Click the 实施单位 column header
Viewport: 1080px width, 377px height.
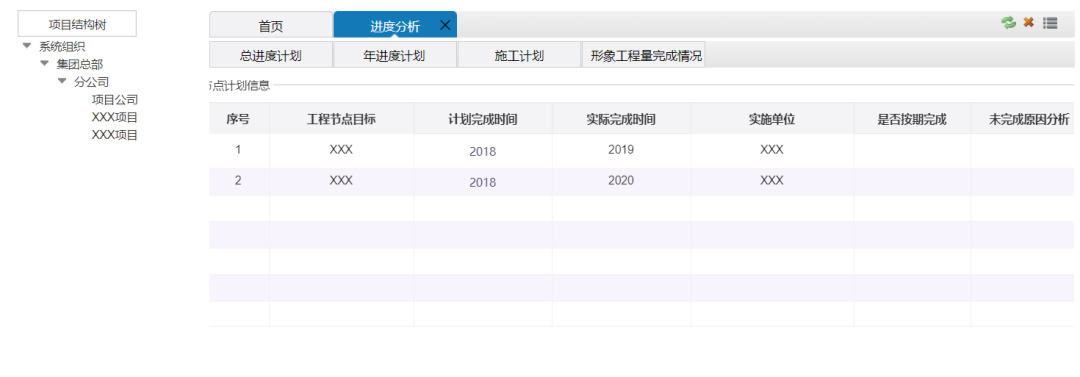[x=772, y=119]
